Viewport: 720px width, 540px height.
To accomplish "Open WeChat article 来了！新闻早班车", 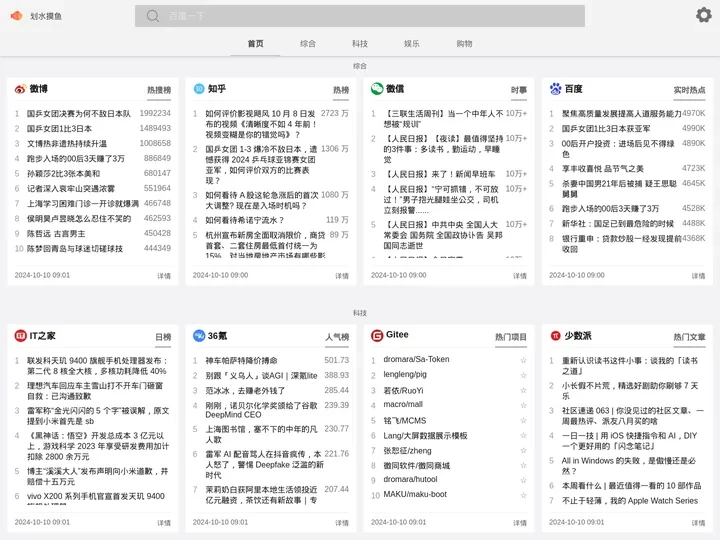I will click(x=439, y=174).
